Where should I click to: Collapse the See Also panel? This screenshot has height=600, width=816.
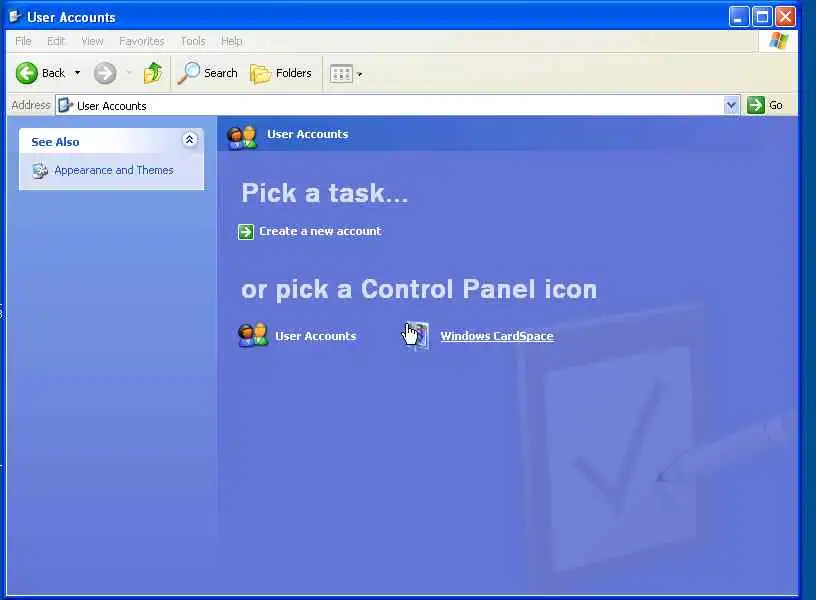click(x=189, y=139)
